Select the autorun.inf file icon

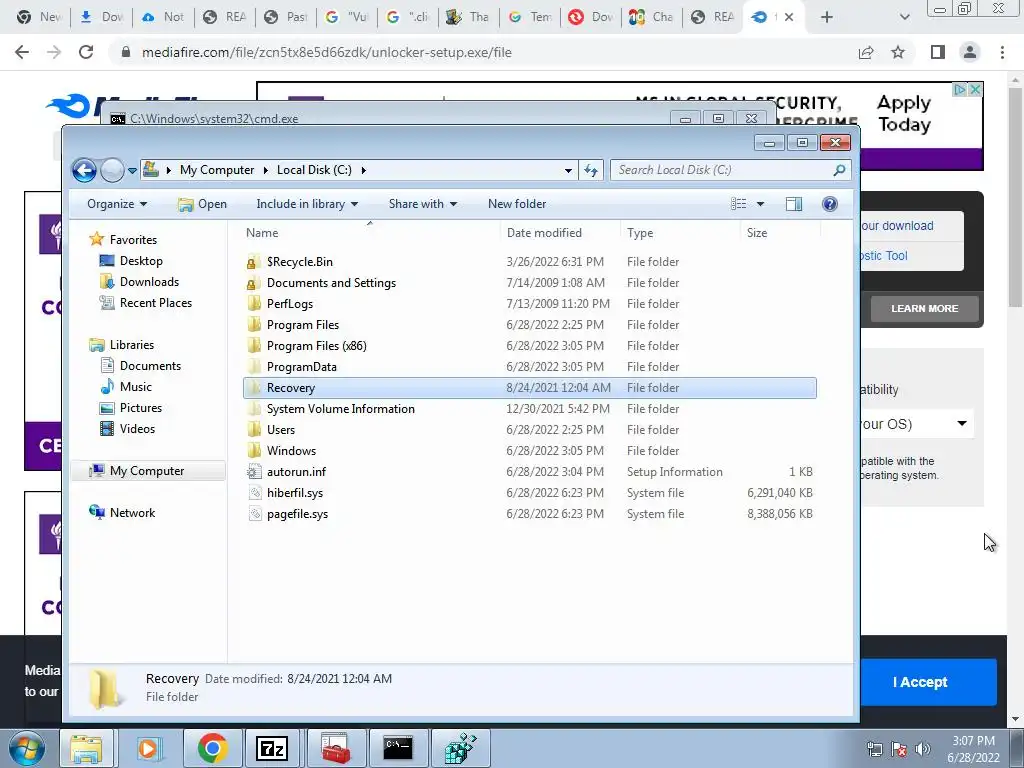coord(253,472)
